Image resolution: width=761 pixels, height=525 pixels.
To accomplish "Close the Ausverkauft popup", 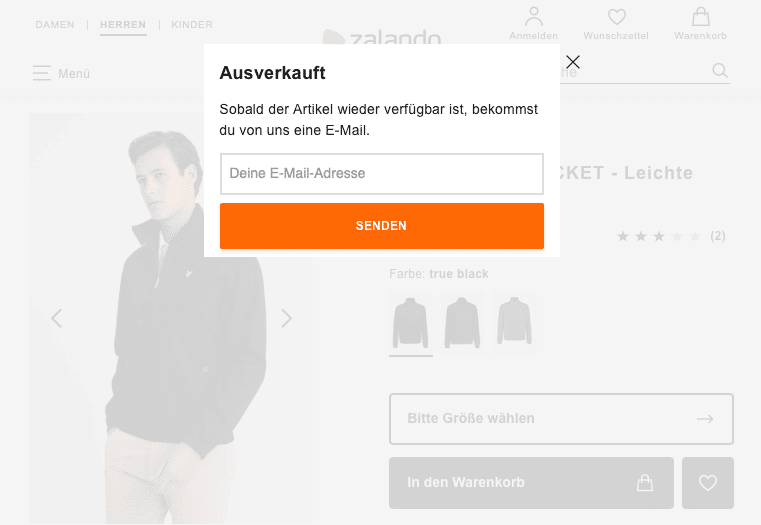I will click(573, 62).
